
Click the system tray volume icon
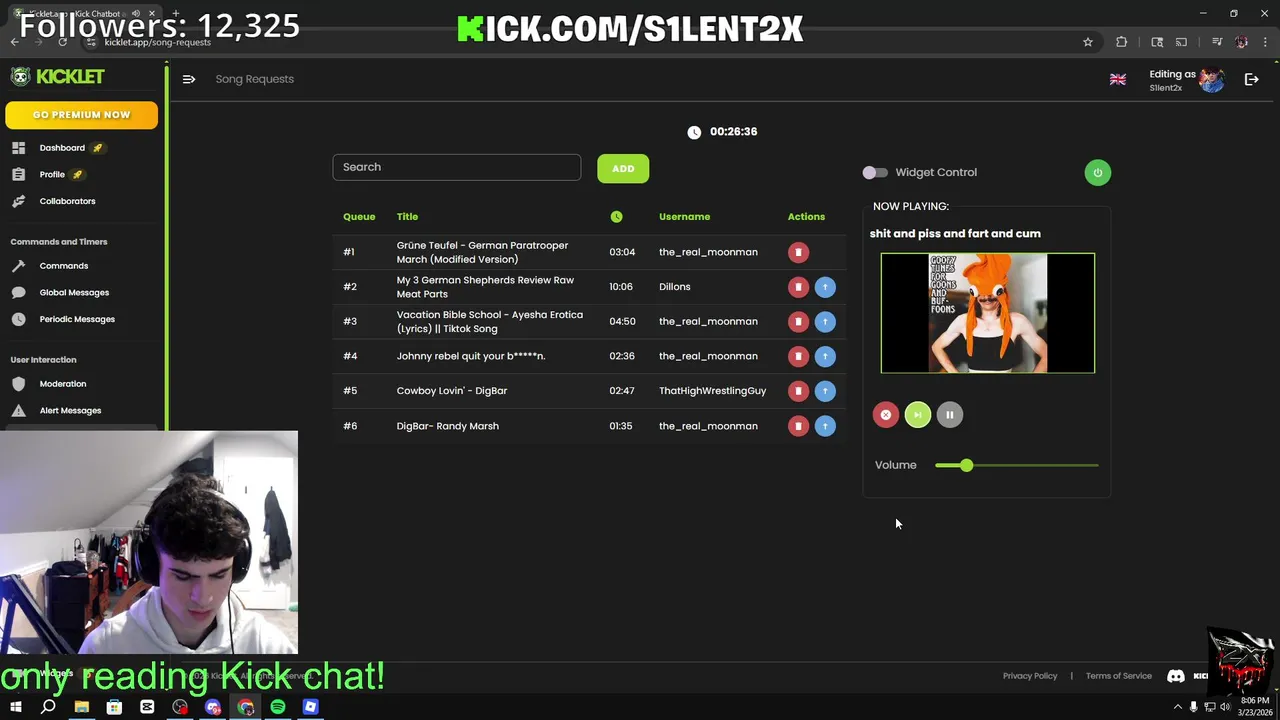(x=1225, y=707)
